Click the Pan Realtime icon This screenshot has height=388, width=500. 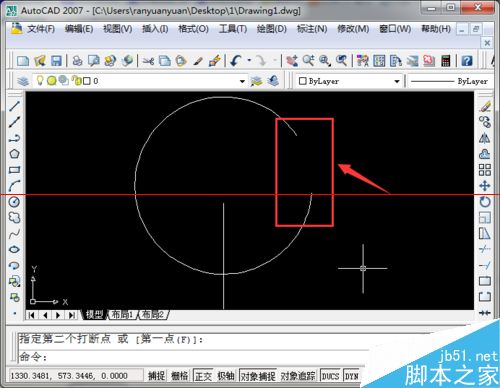click(x=292, y=61)
